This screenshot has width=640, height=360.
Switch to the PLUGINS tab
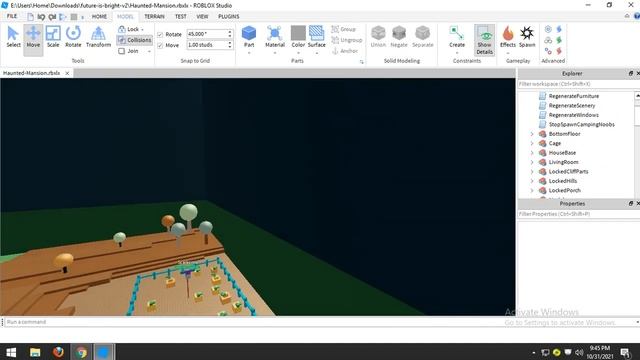click(229, 16)
